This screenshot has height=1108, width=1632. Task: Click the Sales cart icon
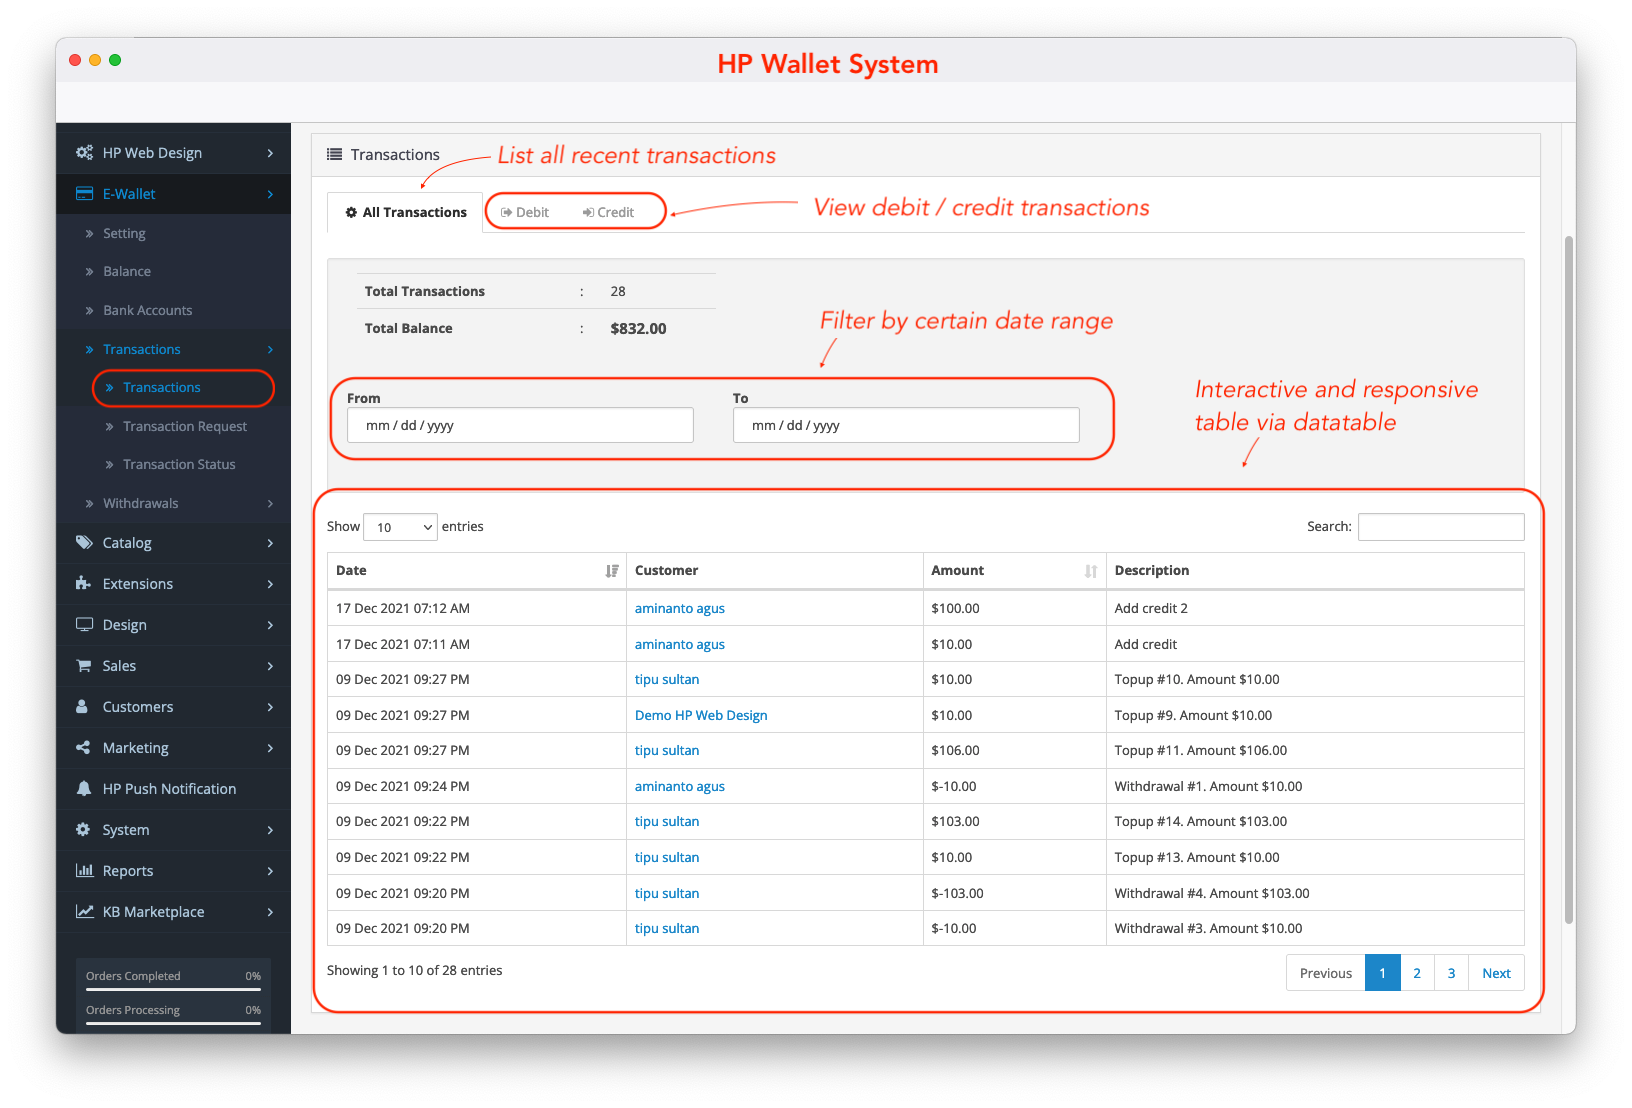(x=84, y=666)
